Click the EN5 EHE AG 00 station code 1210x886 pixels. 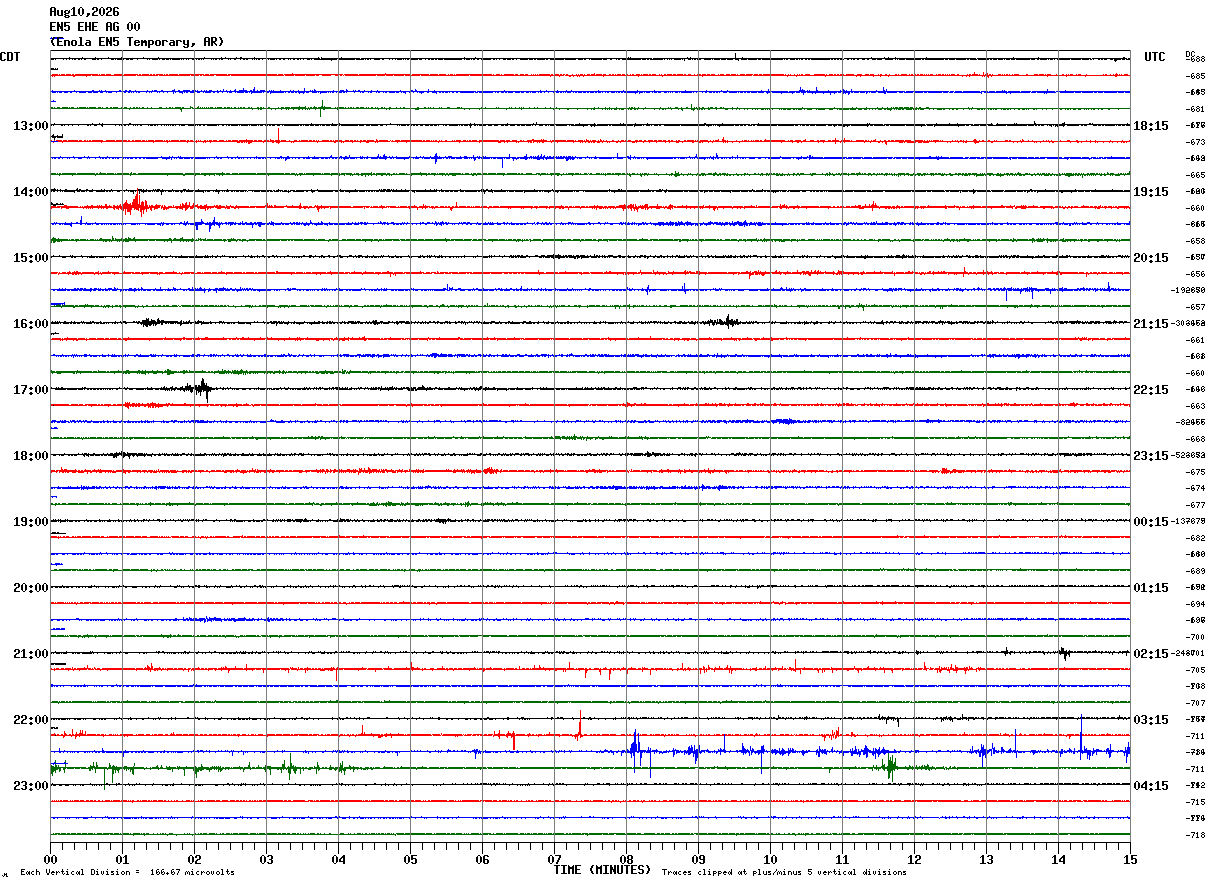click(95, 27)
